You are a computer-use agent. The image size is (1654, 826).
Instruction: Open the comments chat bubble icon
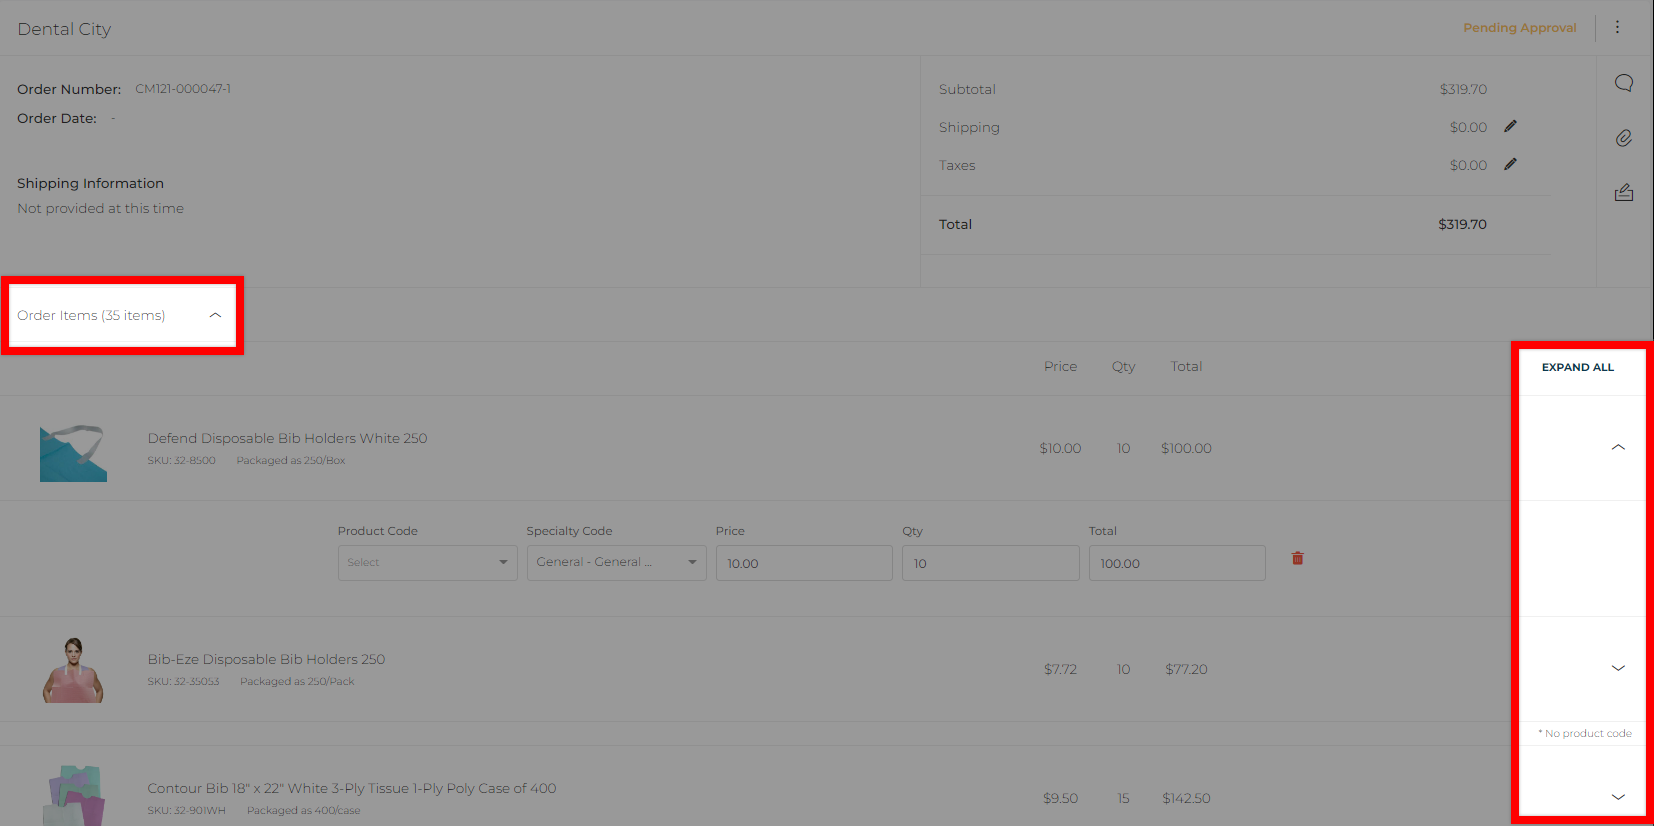click(1624, 83)
